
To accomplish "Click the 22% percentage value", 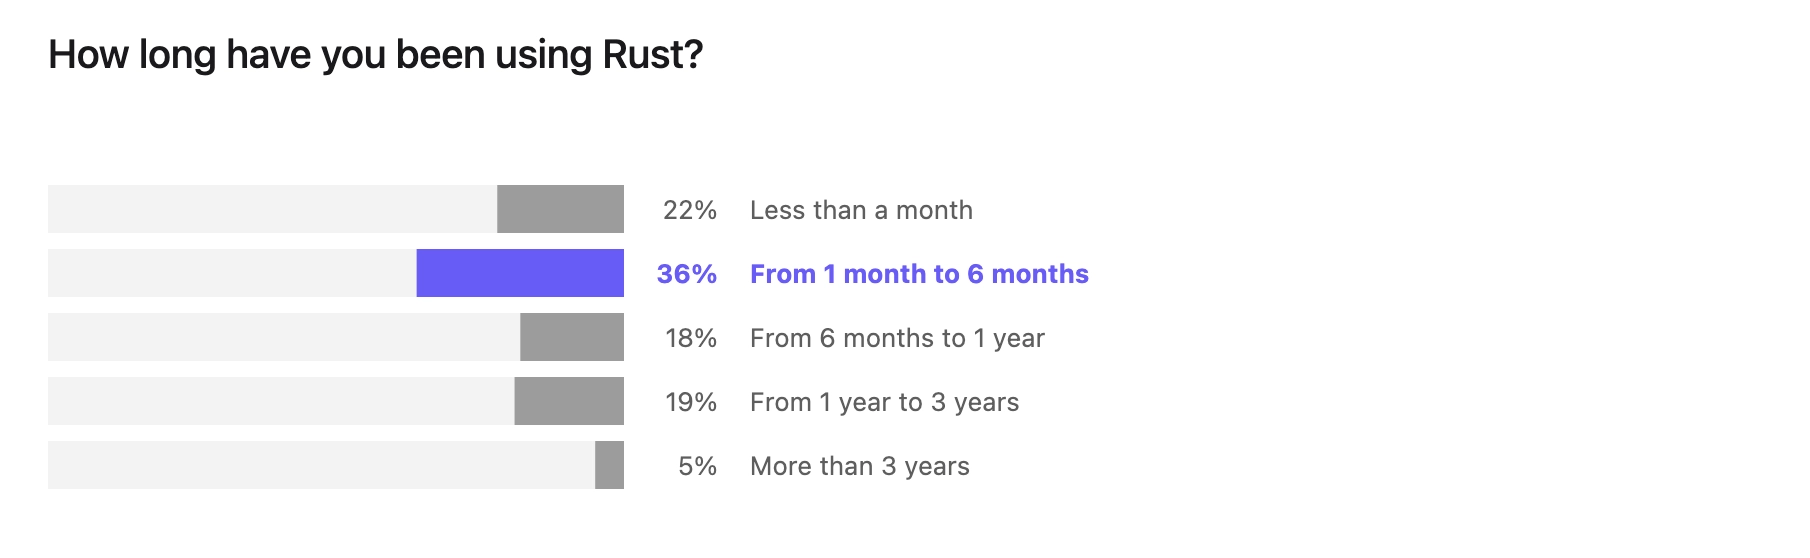I will click(690, 210).
